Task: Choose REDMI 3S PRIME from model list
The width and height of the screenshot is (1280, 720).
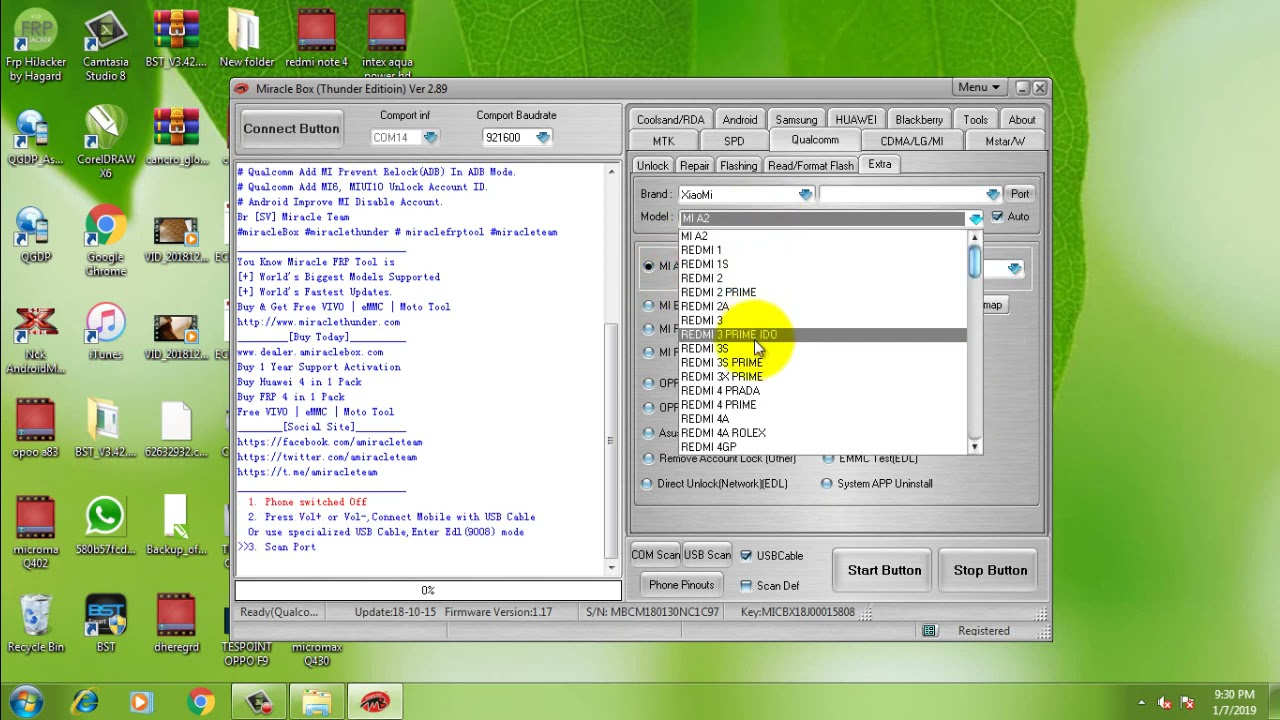Action: point(721,363)
